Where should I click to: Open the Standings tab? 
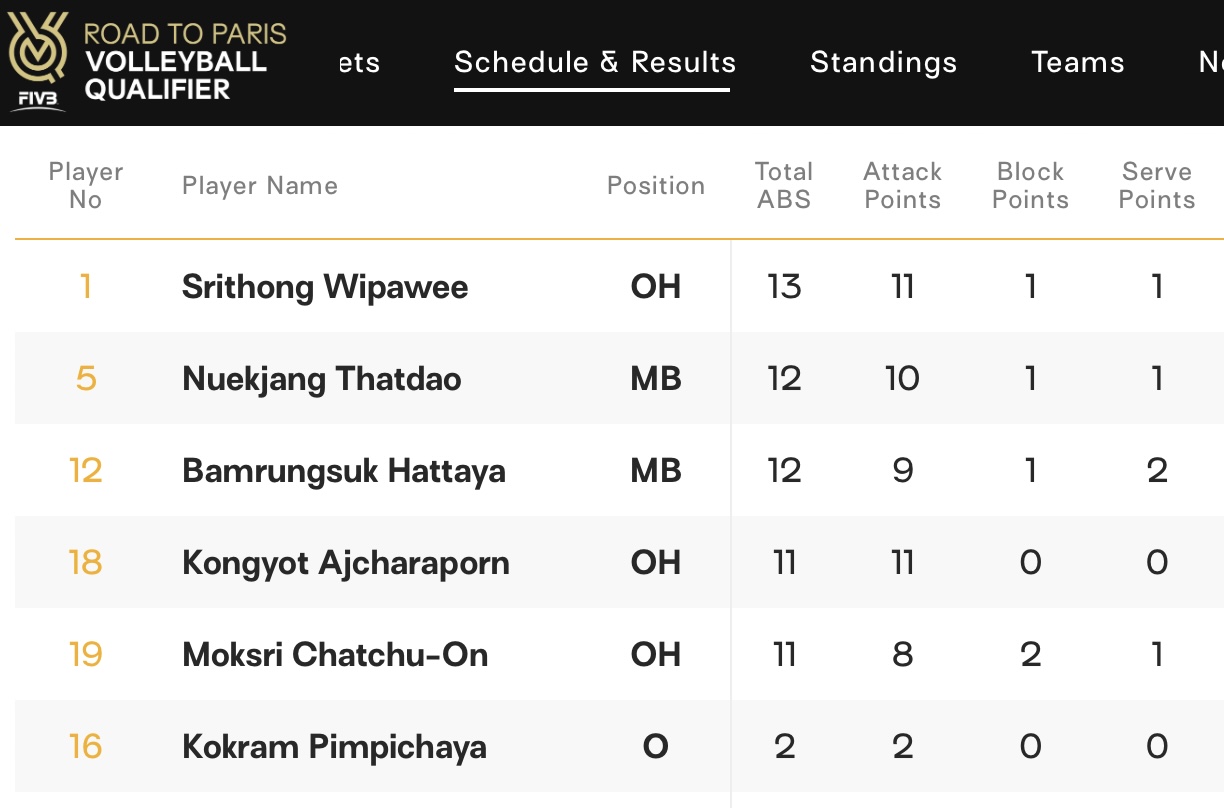coord(884,62)
